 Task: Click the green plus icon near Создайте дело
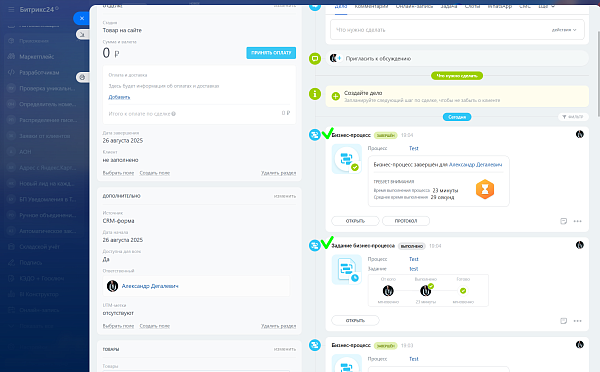[336, 96]
